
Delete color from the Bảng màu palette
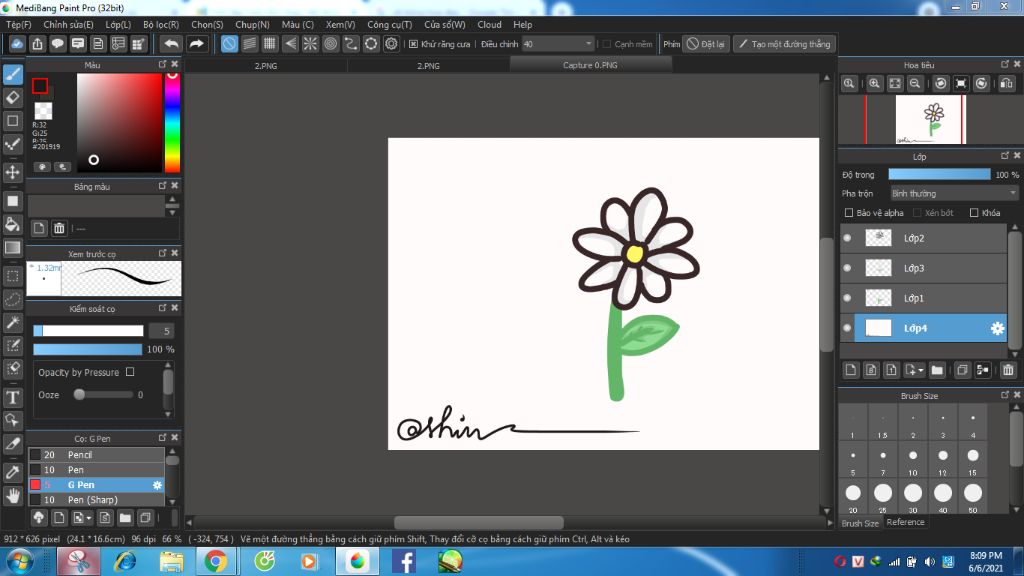click(x=59, y=228)
